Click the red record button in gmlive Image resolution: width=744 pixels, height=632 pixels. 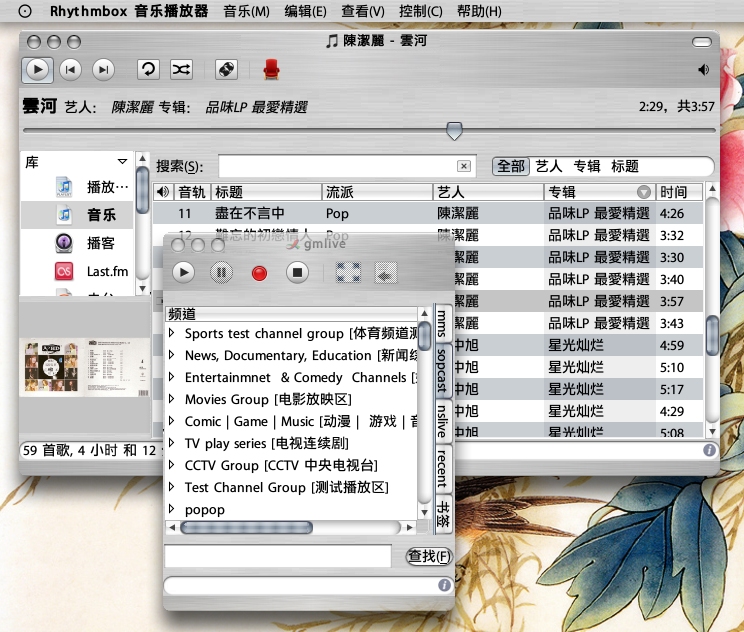point(259,273)
